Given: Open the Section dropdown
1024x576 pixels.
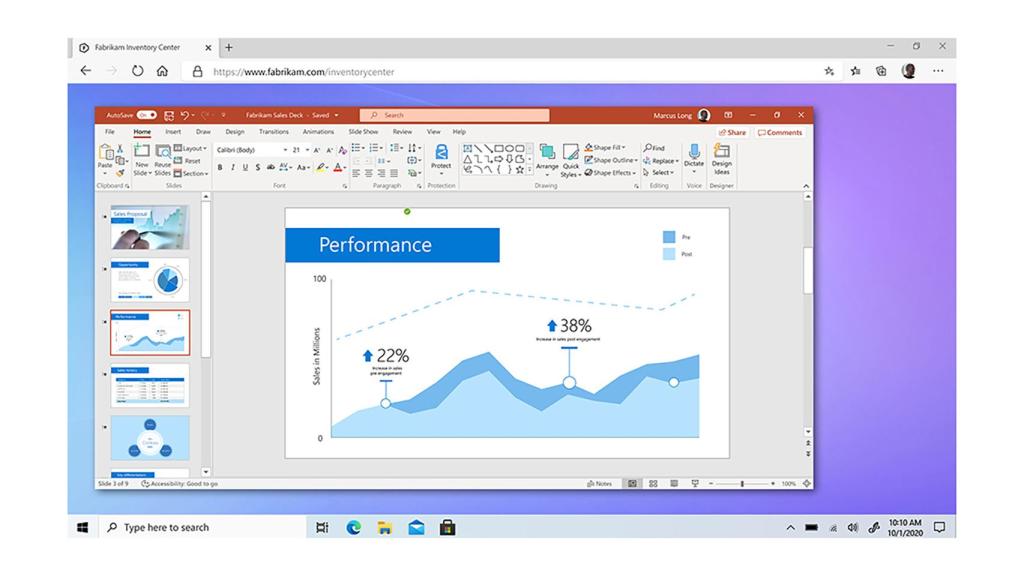Looking at the screenshot, I should click(191, 174).
